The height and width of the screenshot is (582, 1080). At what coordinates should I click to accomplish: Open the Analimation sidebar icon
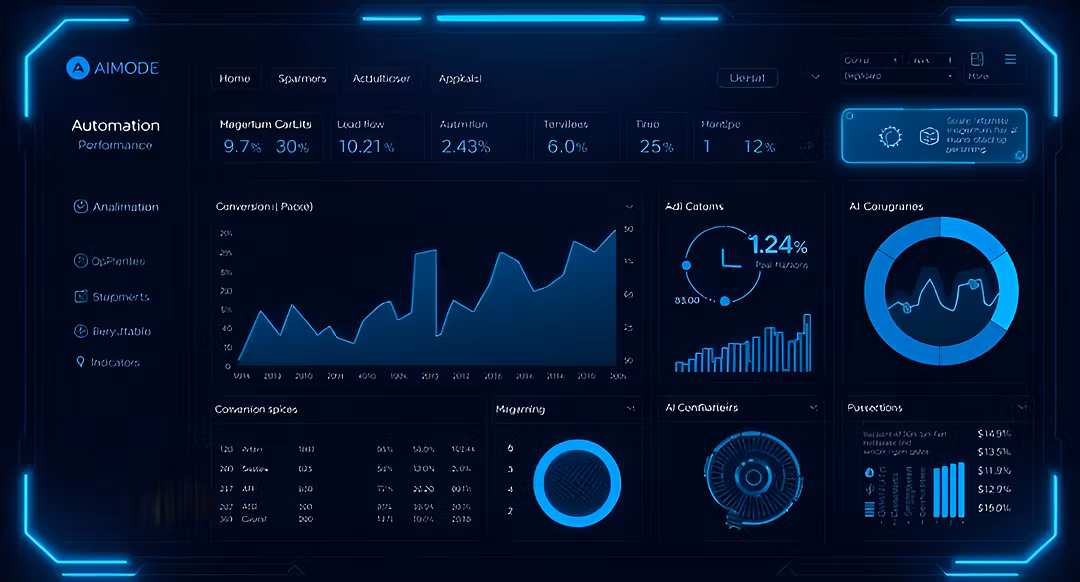coord(81,206)
